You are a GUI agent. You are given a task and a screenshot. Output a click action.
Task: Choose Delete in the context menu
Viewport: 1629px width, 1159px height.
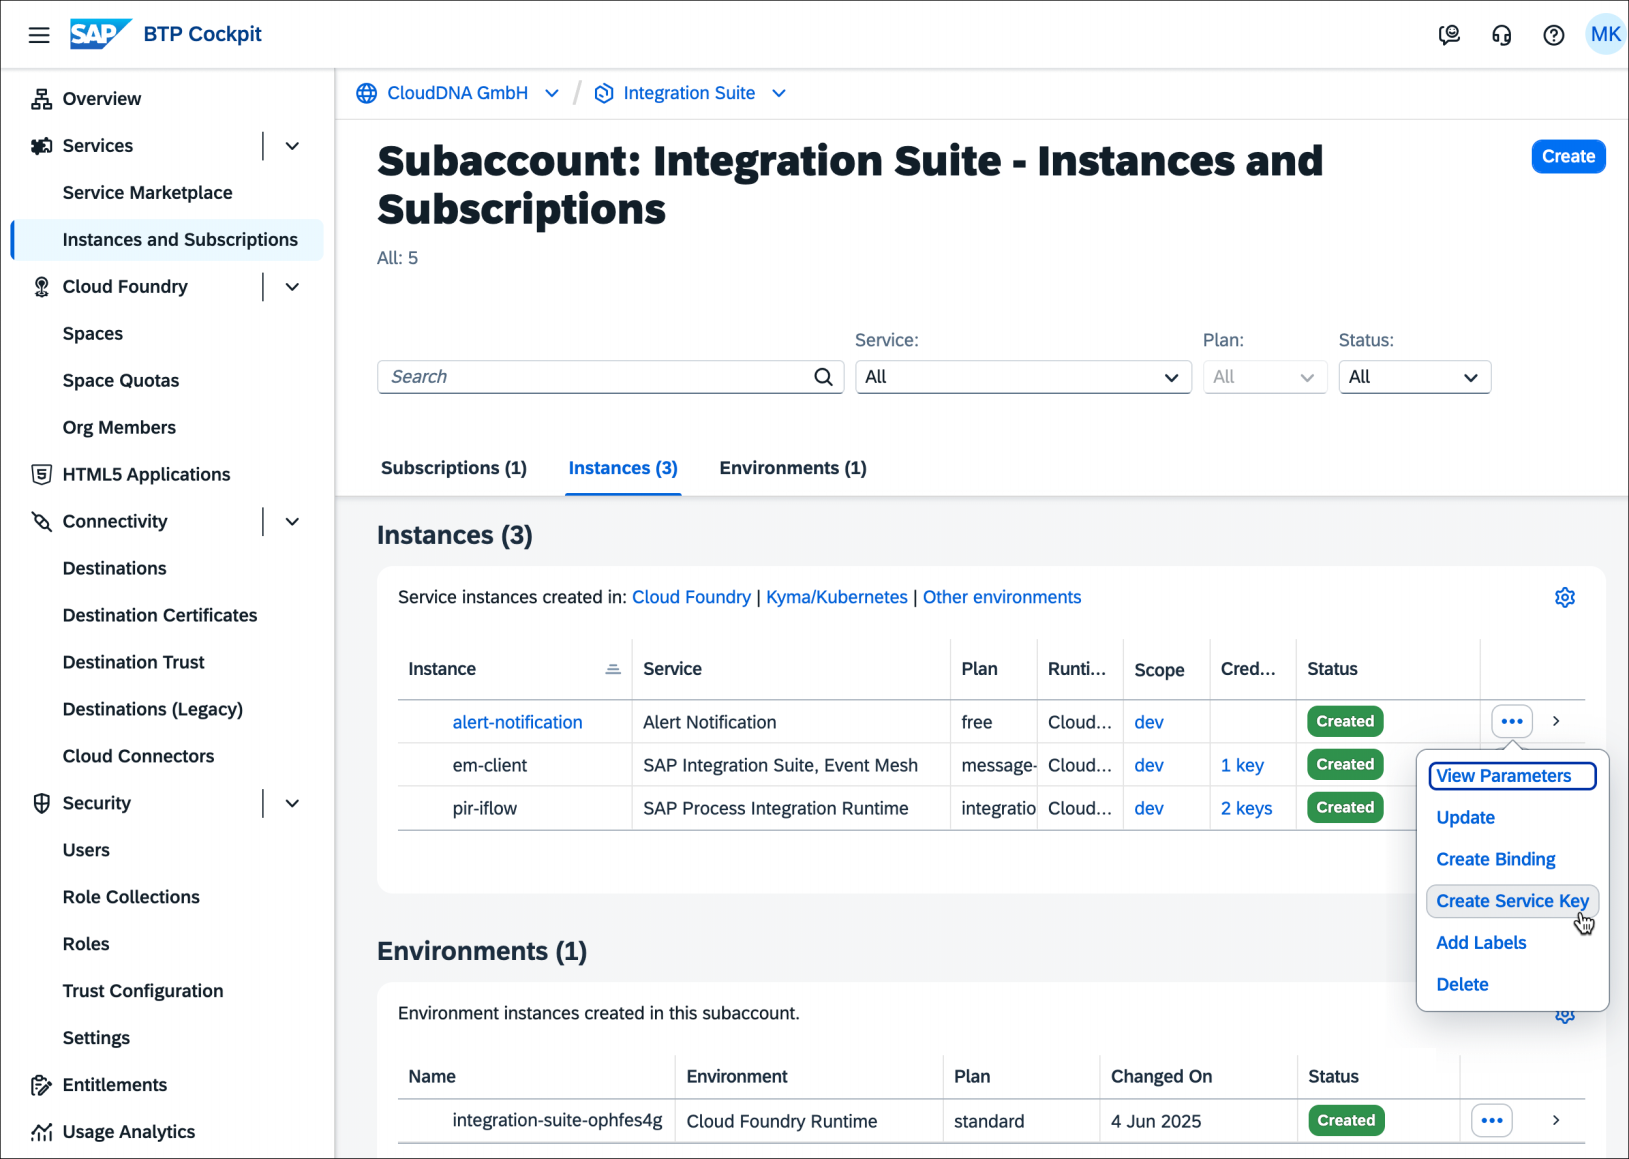pyautogui.click(x=1462, y=985)
